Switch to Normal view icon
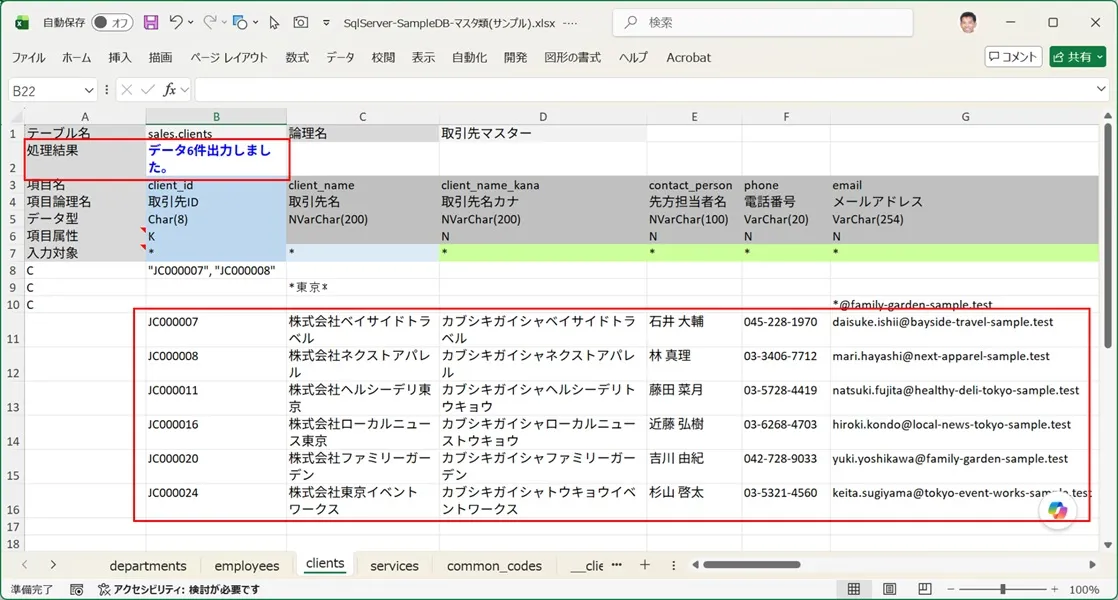 [853, 589]
